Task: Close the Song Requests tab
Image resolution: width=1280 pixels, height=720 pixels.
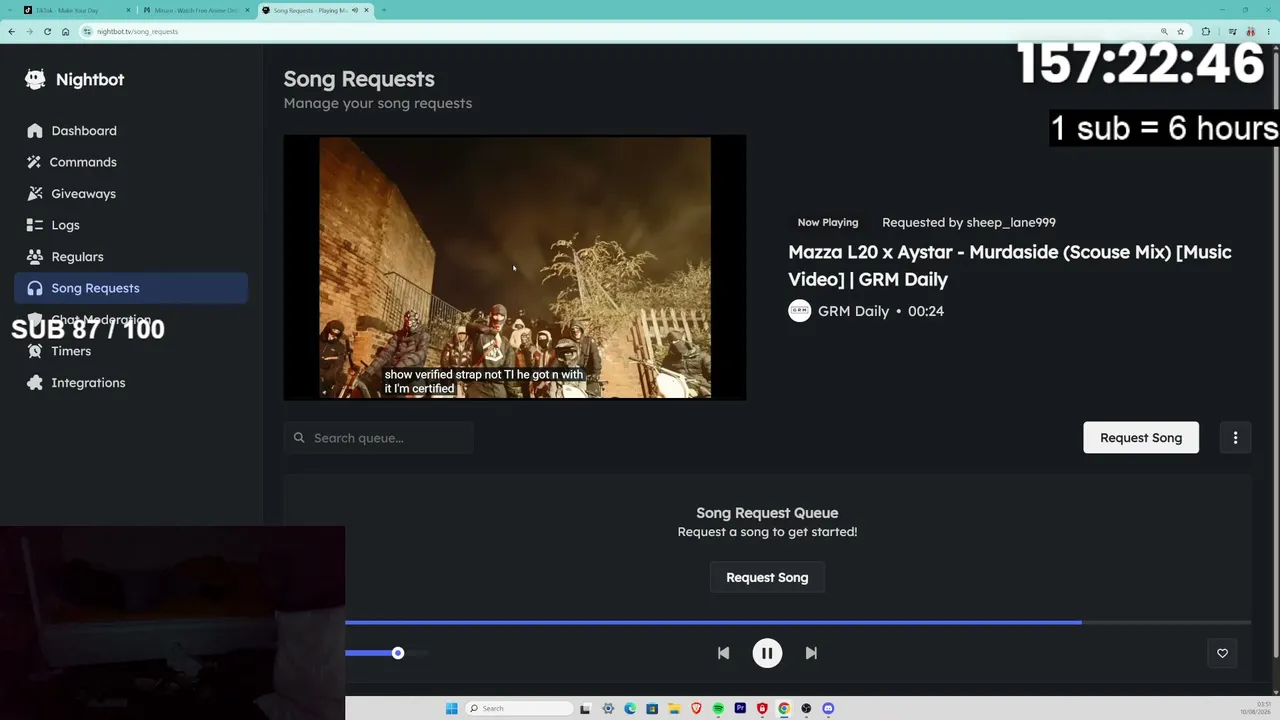Action: (366, 10)
